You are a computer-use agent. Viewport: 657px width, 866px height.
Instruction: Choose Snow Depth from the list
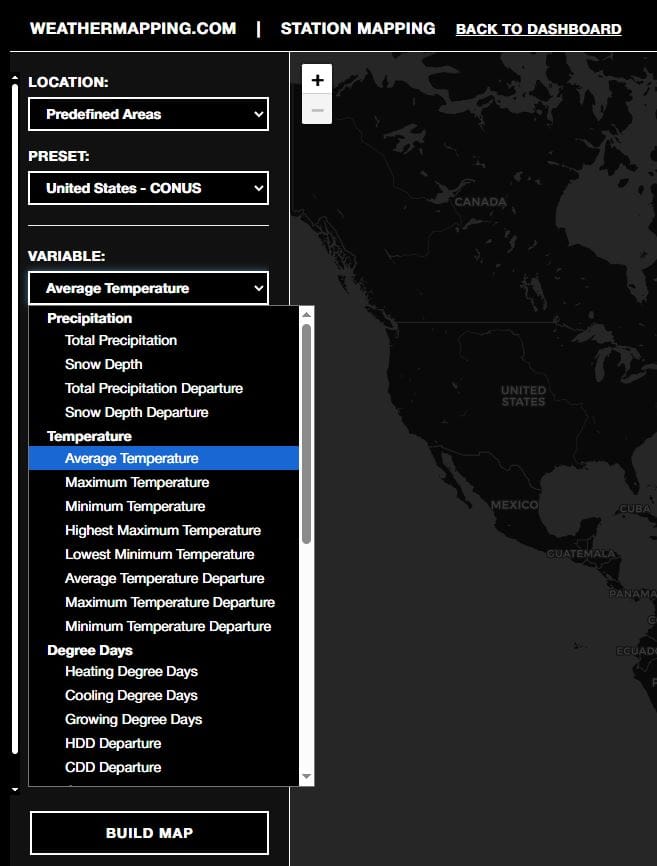click(104, 364)
